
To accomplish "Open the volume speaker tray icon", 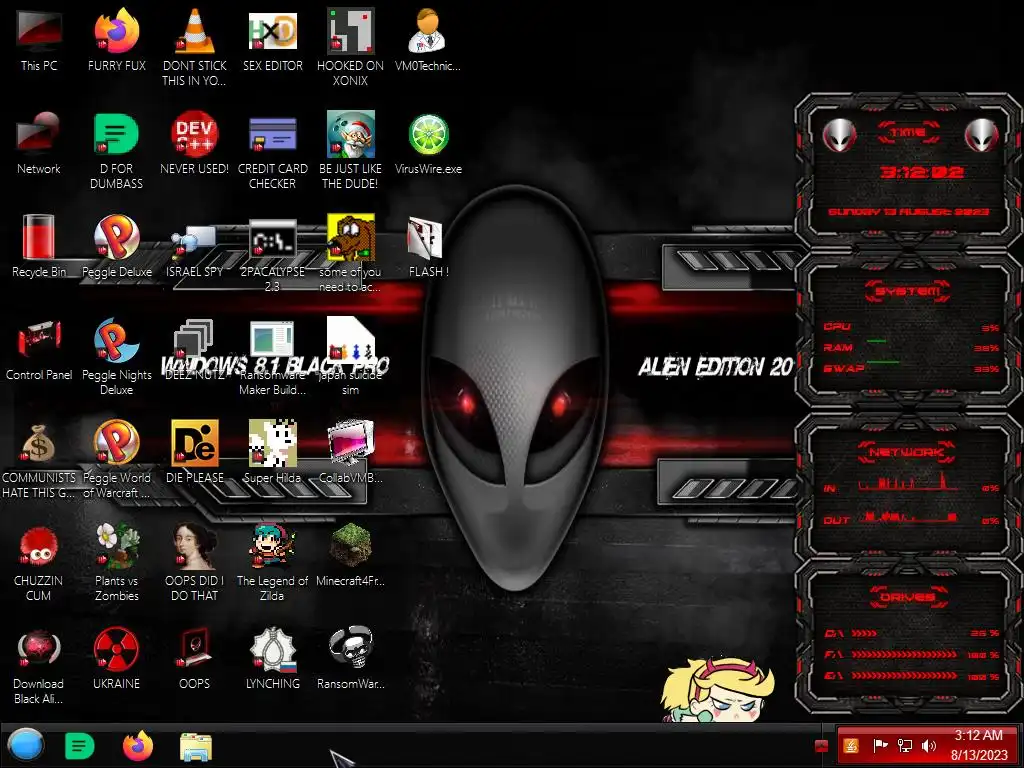I will 929,746.
